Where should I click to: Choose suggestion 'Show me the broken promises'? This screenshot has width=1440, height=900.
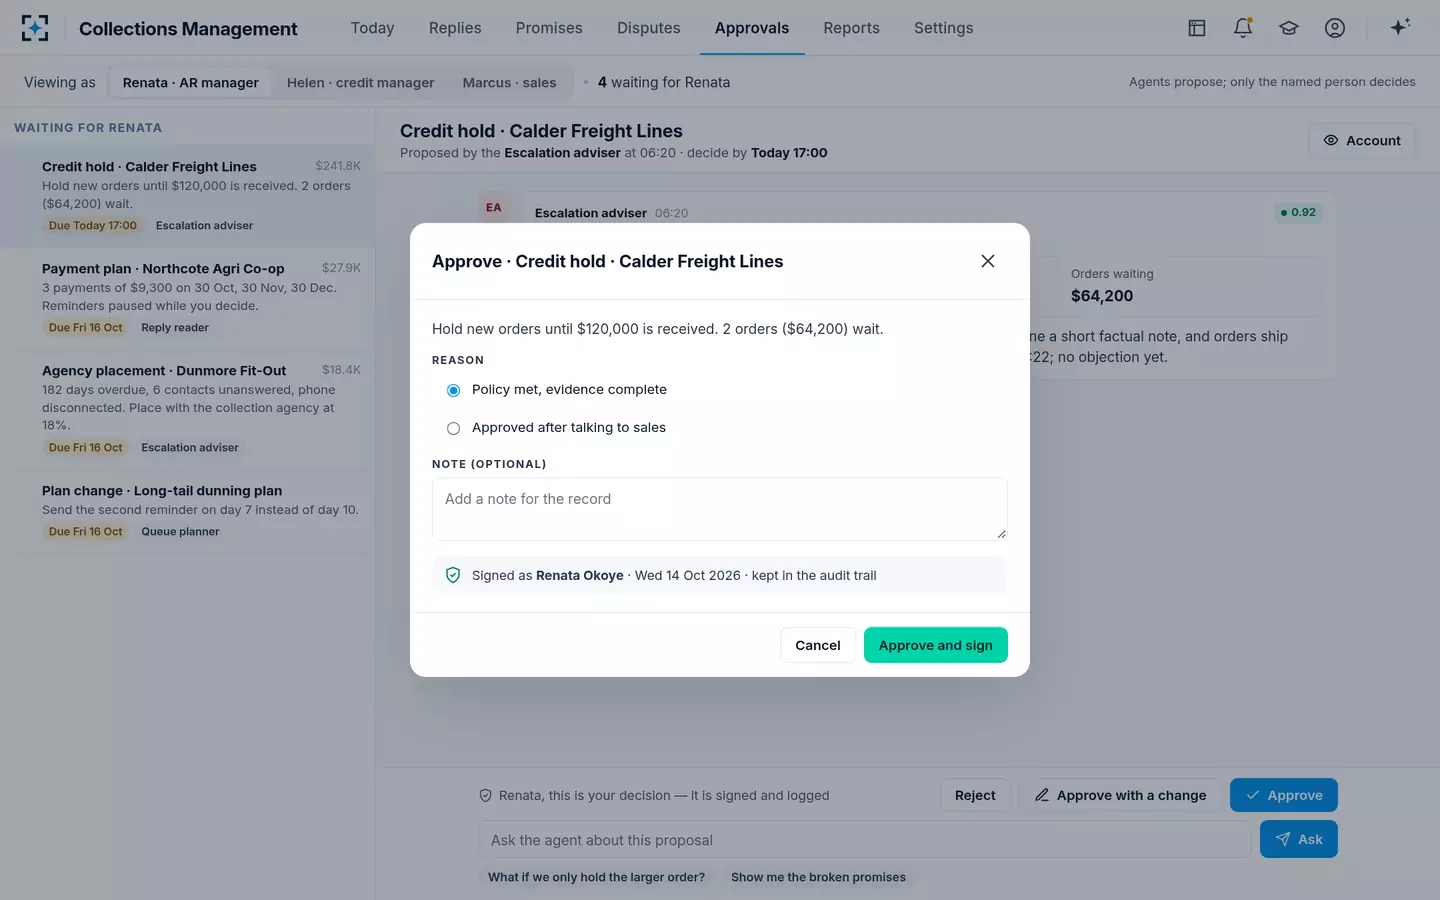(x=818, y=877)
